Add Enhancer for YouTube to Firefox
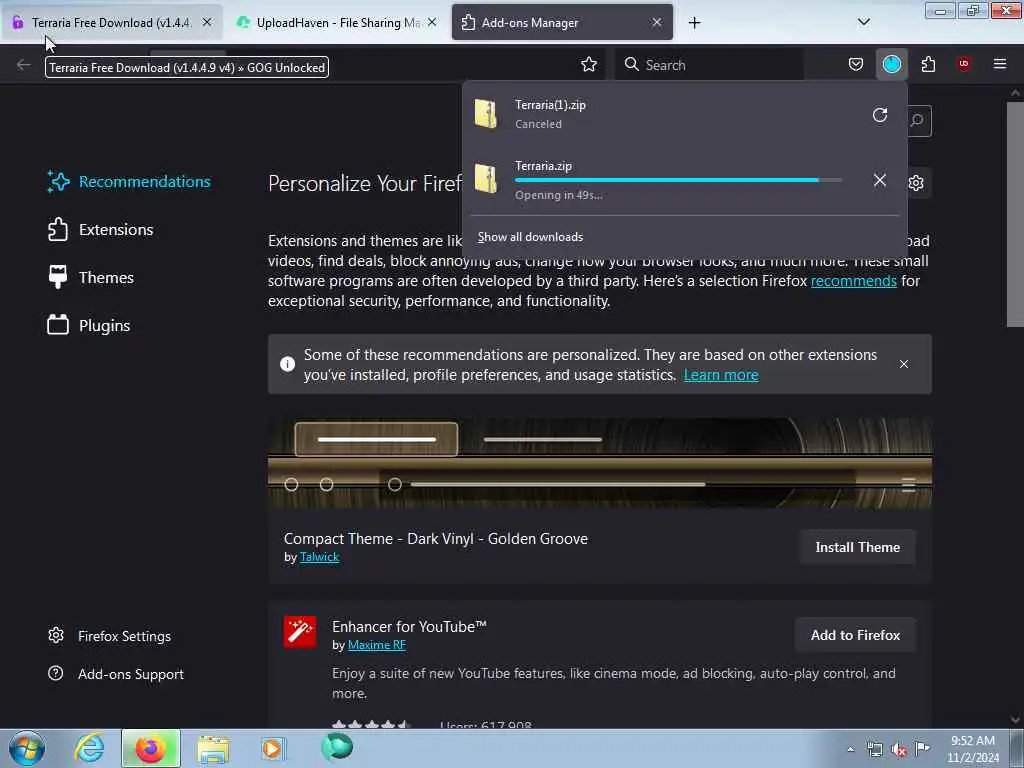This screenshot has height=768, width=1024. click(x=855, y=635)
